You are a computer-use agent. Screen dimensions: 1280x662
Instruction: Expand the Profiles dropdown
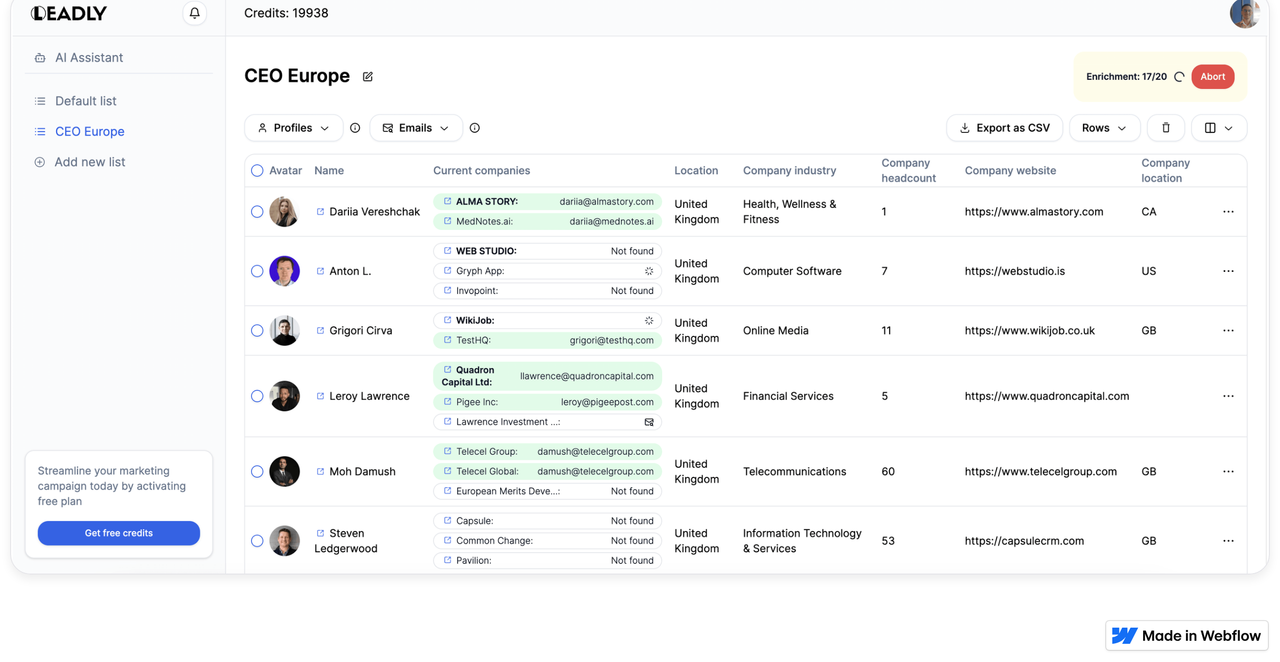click(293, 128)
